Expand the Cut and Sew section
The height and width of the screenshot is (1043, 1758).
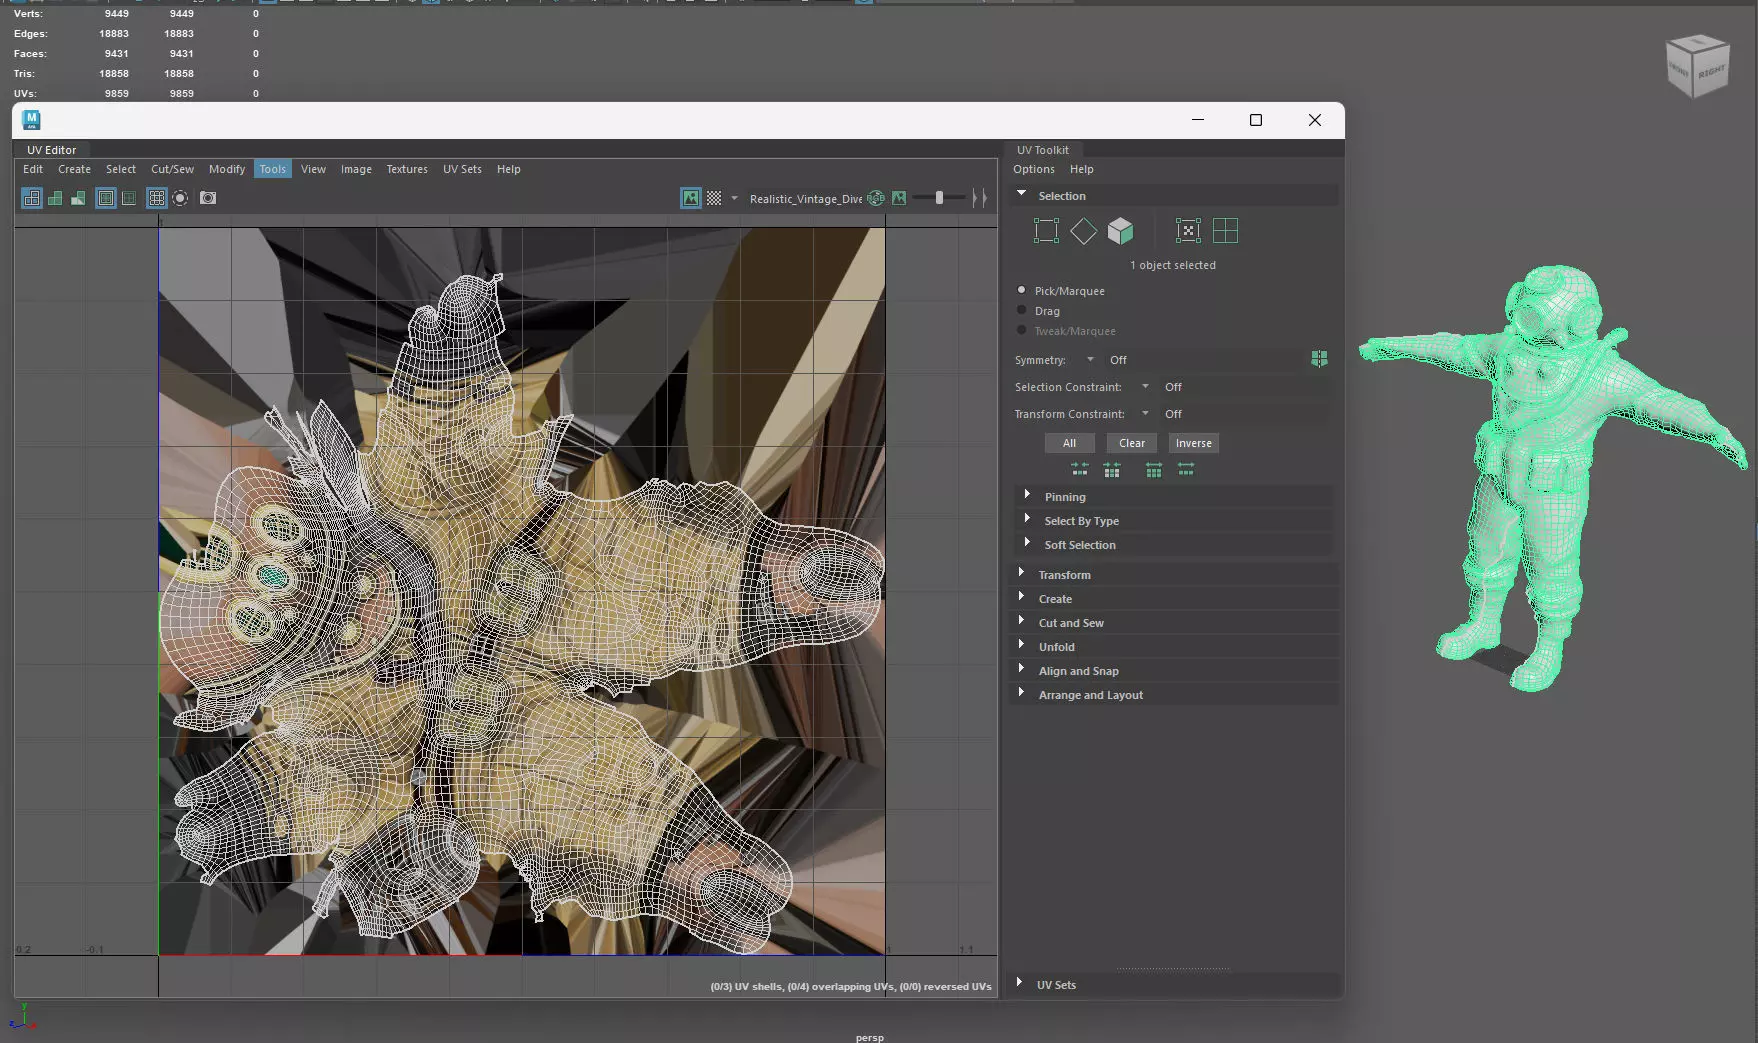(1021, 621)
